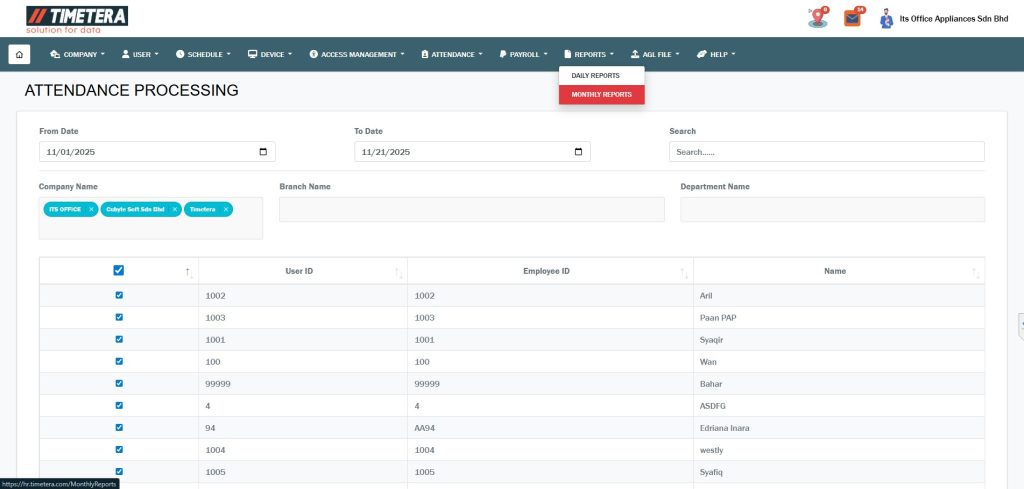Select Daily Reports menu item

pos(595,76)
